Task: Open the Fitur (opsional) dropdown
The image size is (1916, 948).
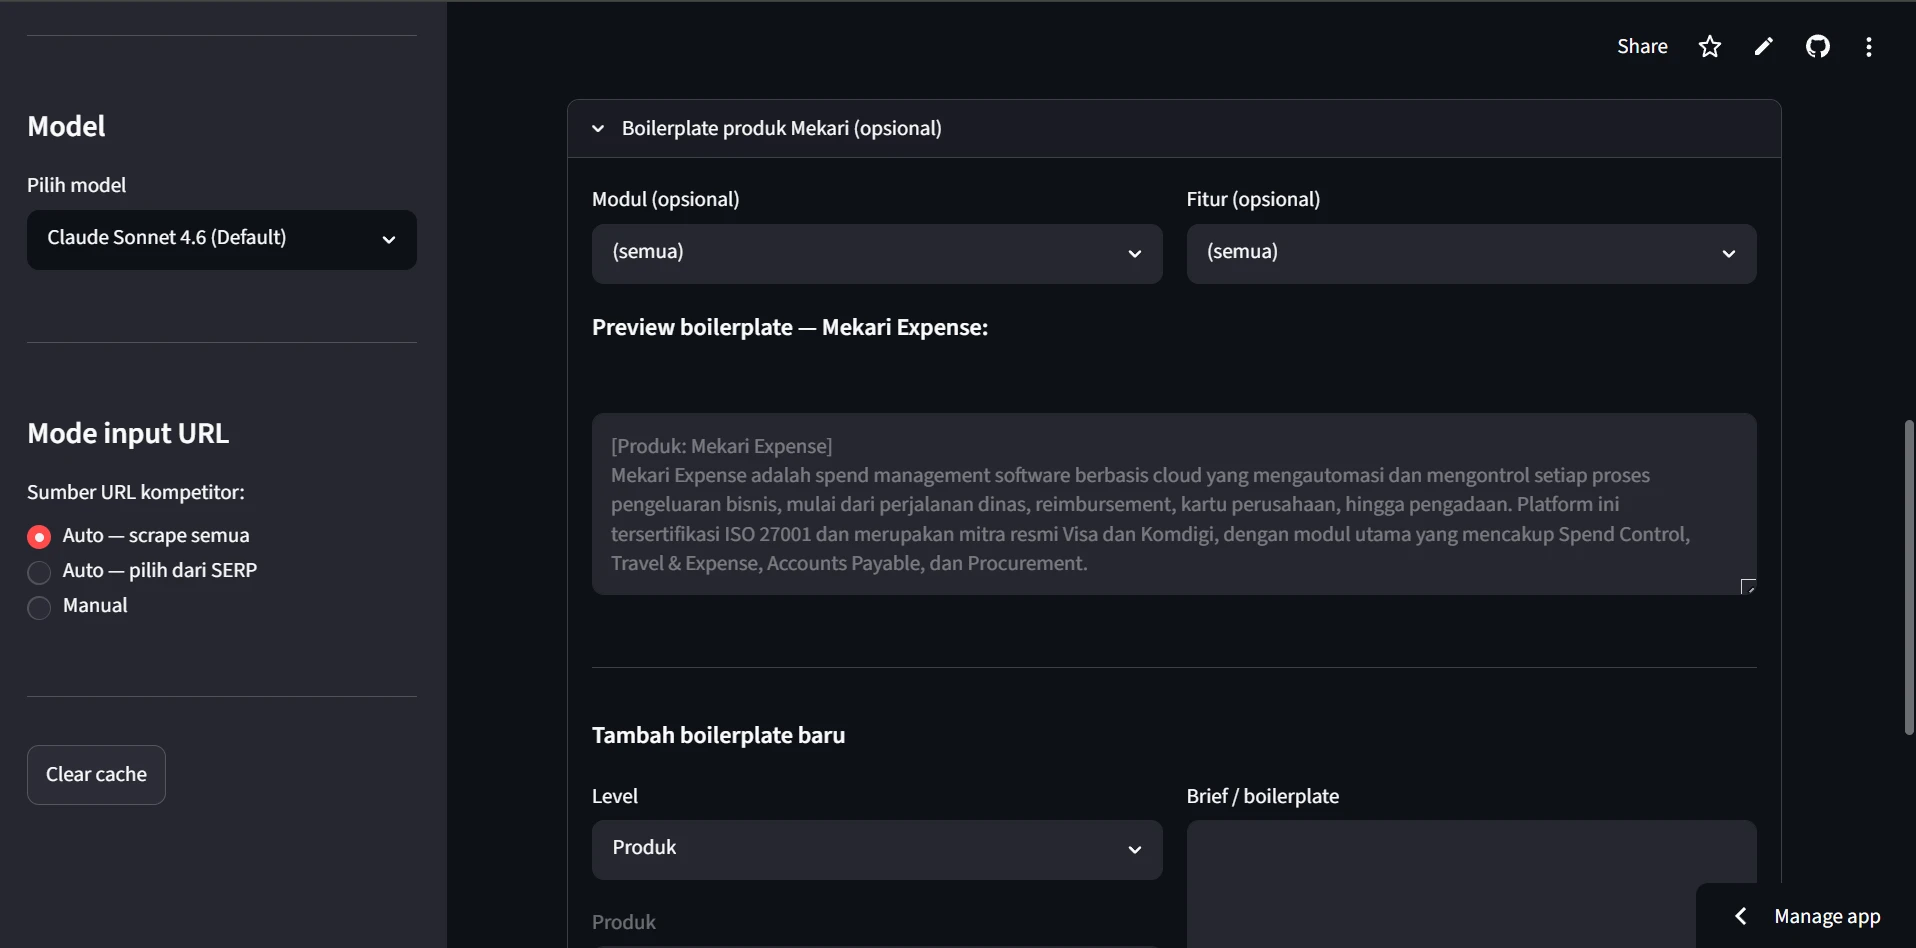Action: point(1471,253)
